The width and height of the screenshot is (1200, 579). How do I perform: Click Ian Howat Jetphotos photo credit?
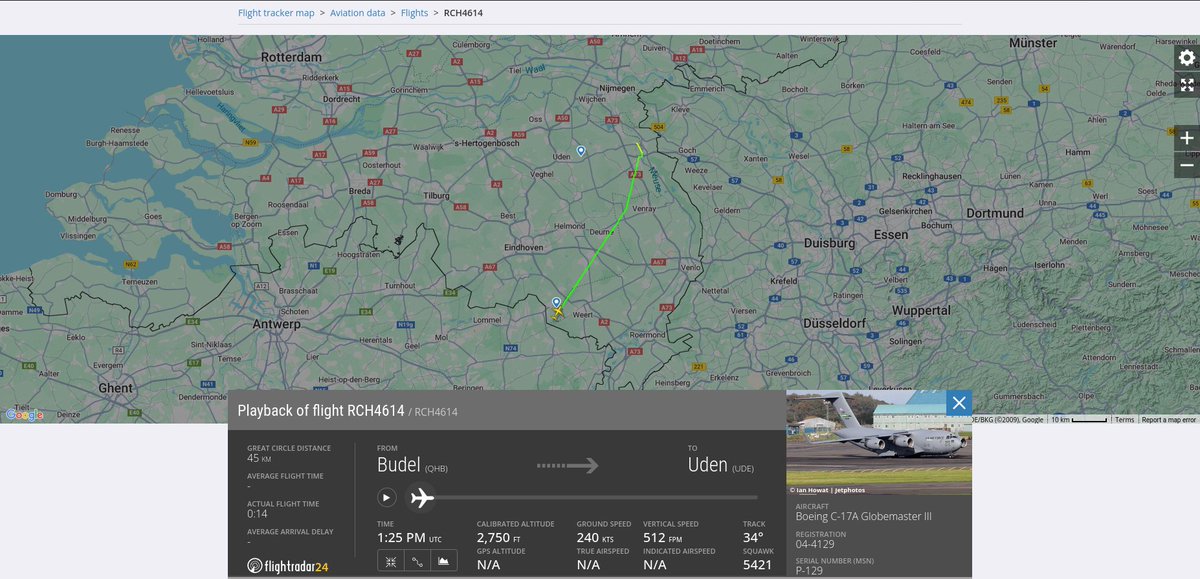coord(827,490)
